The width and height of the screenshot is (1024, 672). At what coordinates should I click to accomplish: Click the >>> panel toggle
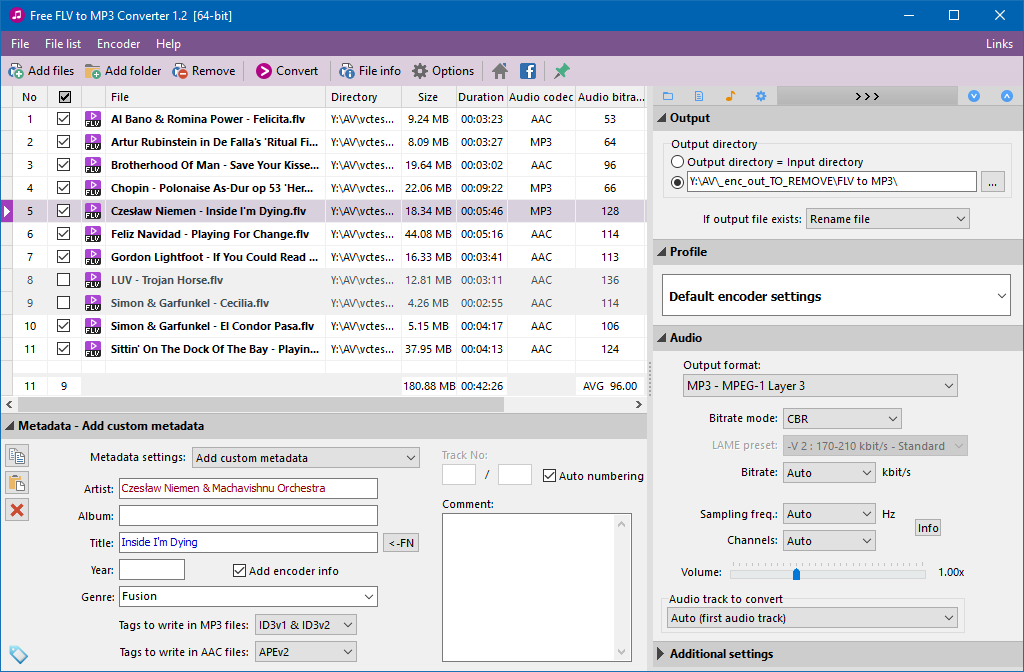click(867, 97)
